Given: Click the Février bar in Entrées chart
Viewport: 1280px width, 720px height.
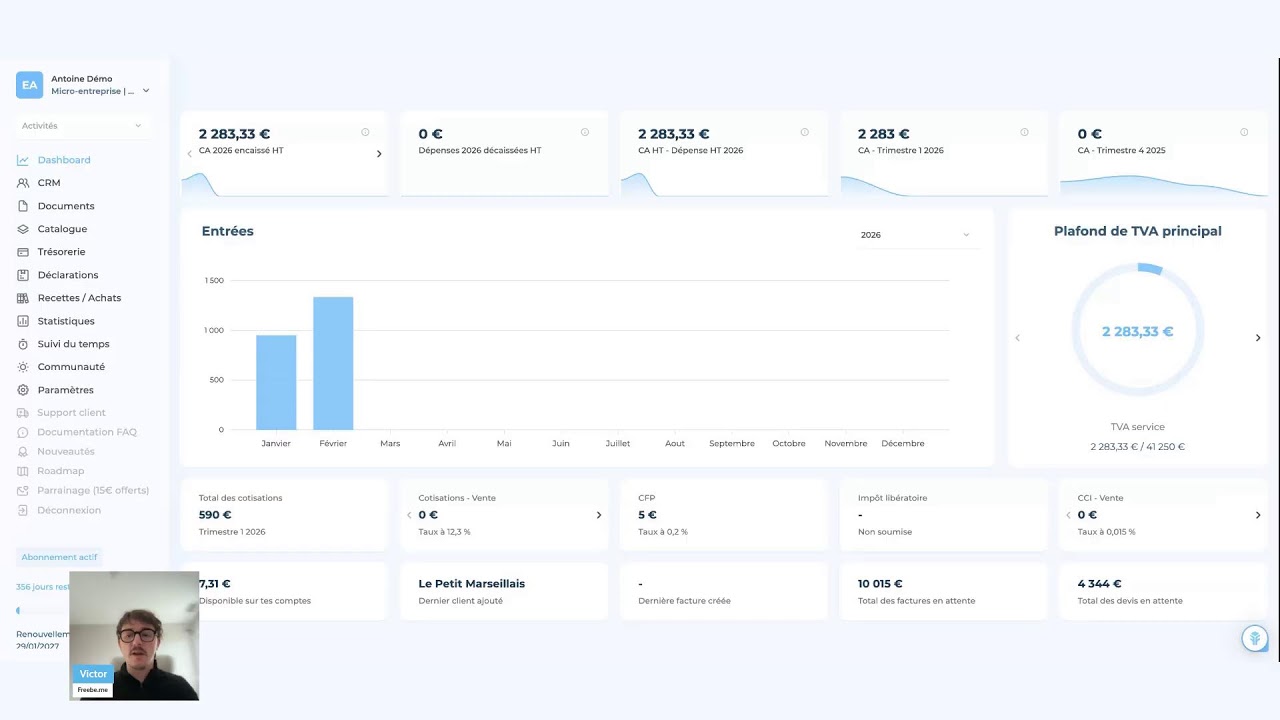Looking at the screenshot, I should point(333,364).
